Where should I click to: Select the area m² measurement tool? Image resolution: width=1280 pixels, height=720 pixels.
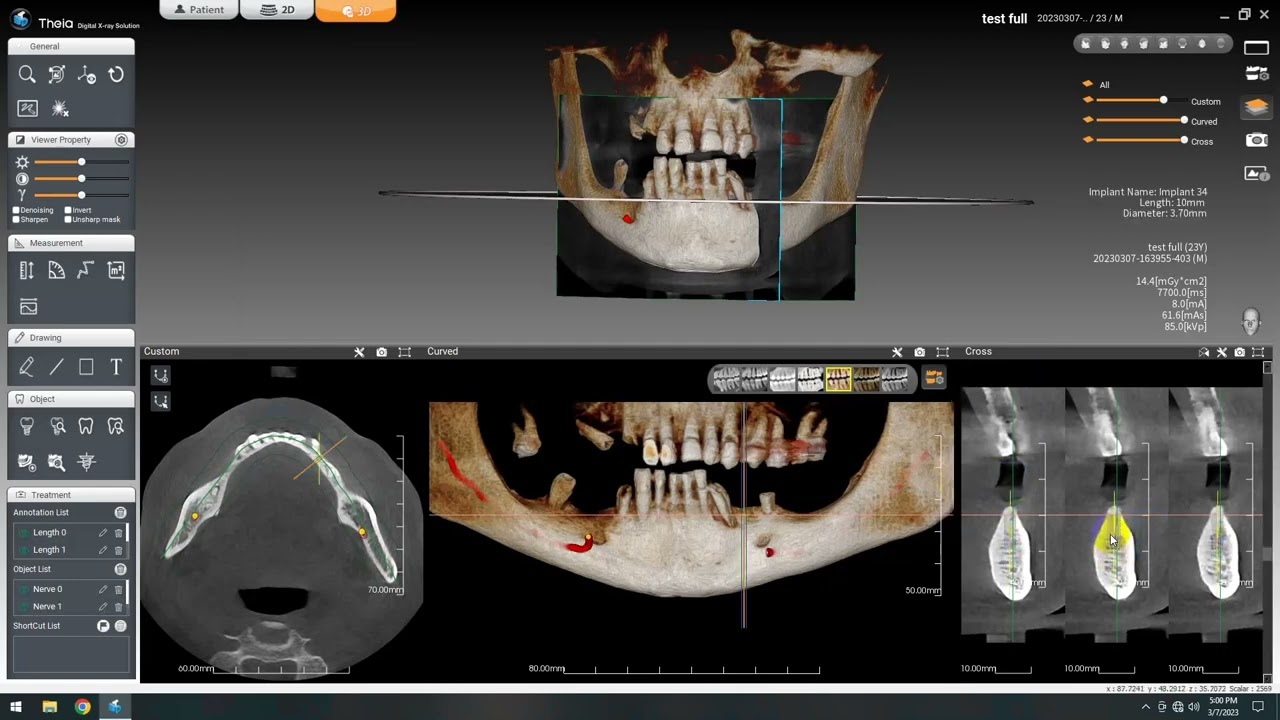pyautogui.click(x=116, y=270)
